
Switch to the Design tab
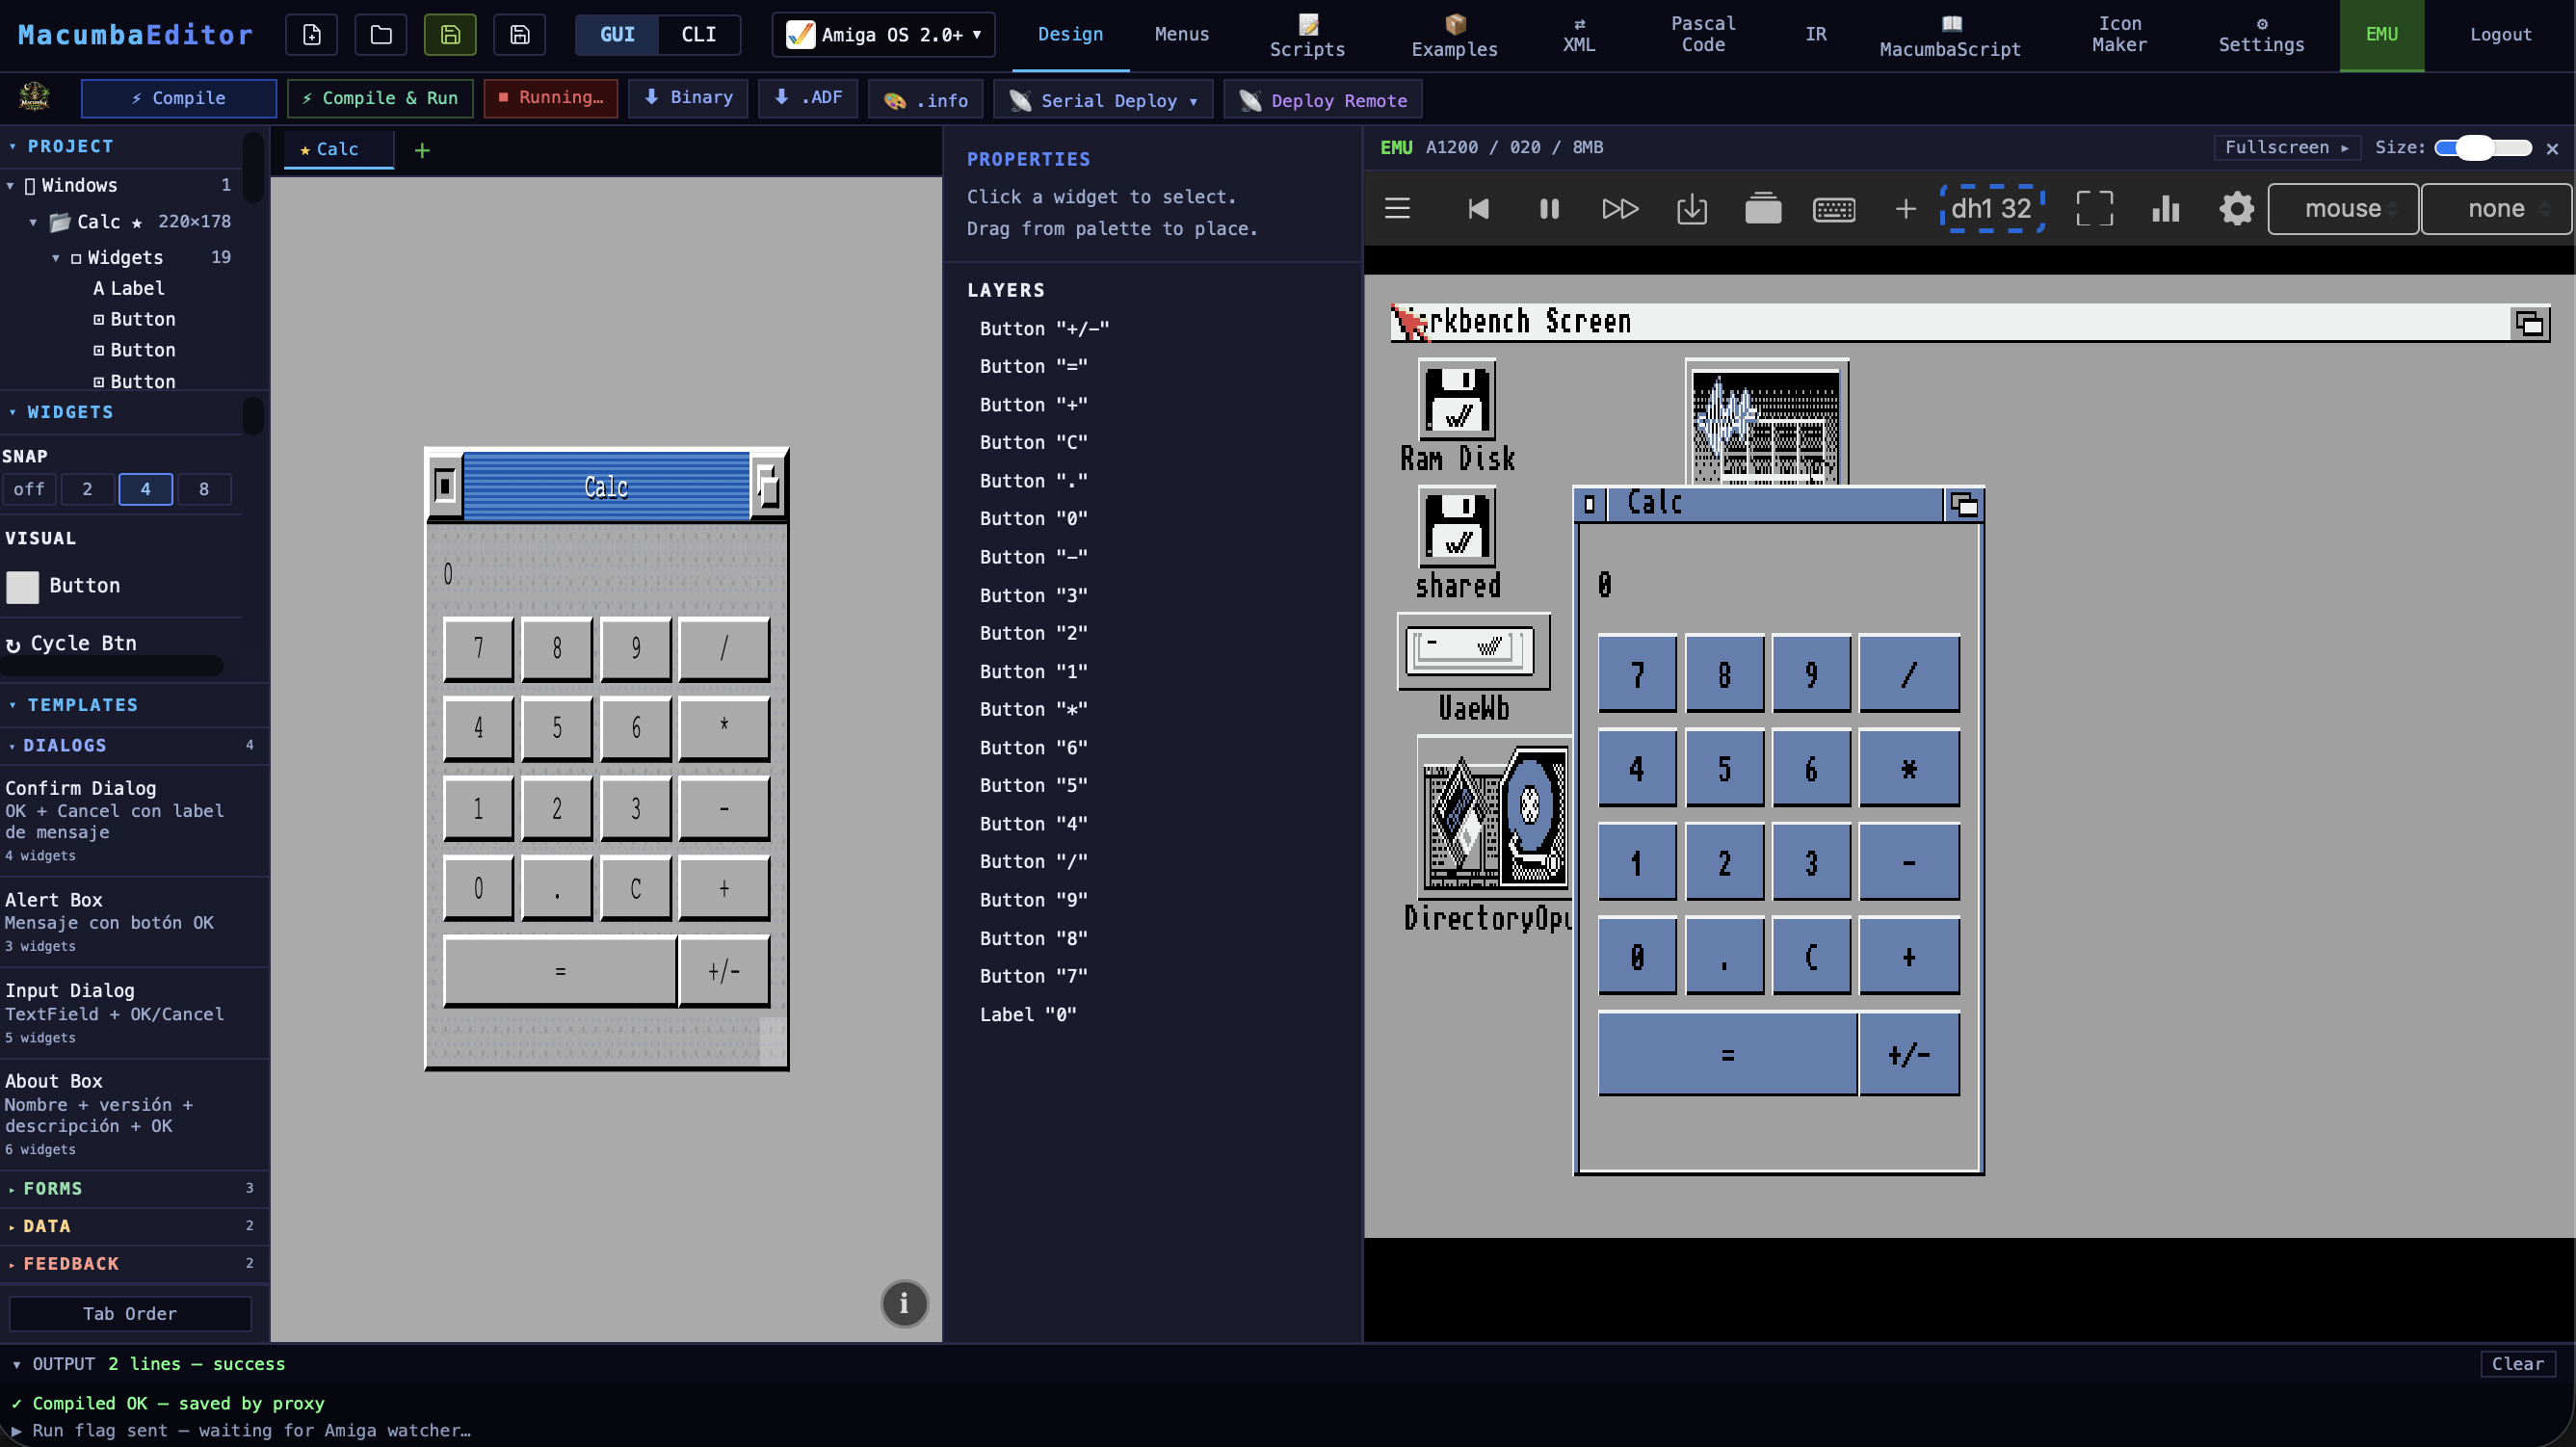click(x=1070, y=34)
